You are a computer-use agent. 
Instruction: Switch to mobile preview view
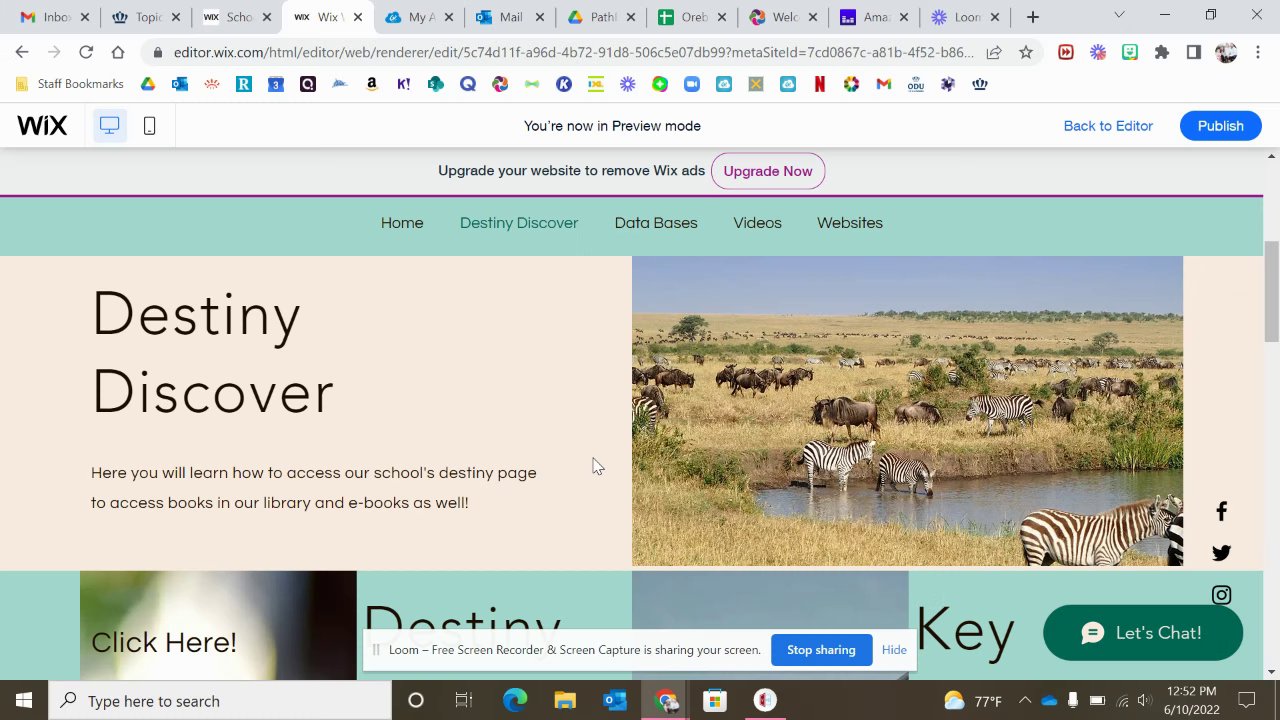[x=149, y=126]
